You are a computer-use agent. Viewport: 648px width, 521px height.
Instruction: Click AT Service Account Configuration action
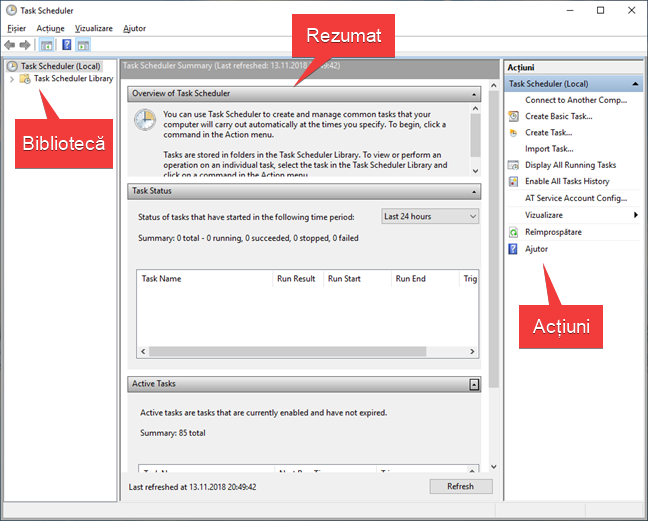coord(576,198)
